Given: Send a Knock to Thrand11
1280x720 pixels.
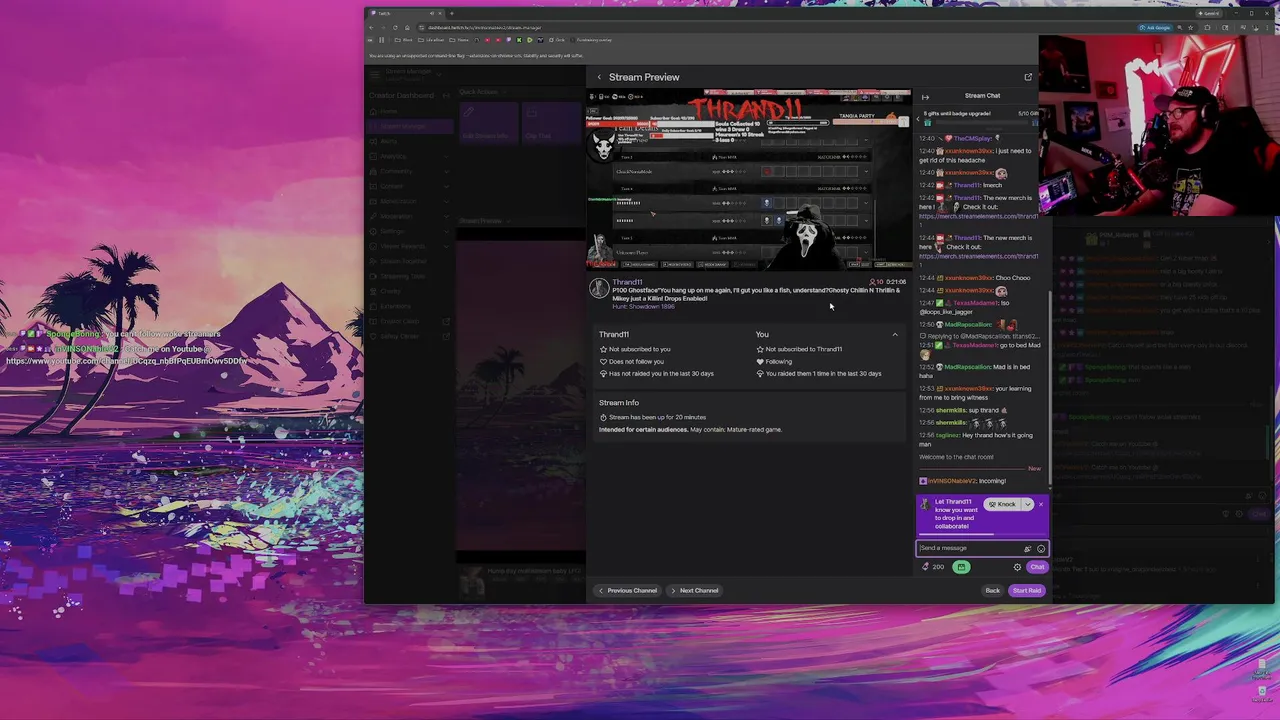Looking at the screenshot, I should click(1002, 504).
